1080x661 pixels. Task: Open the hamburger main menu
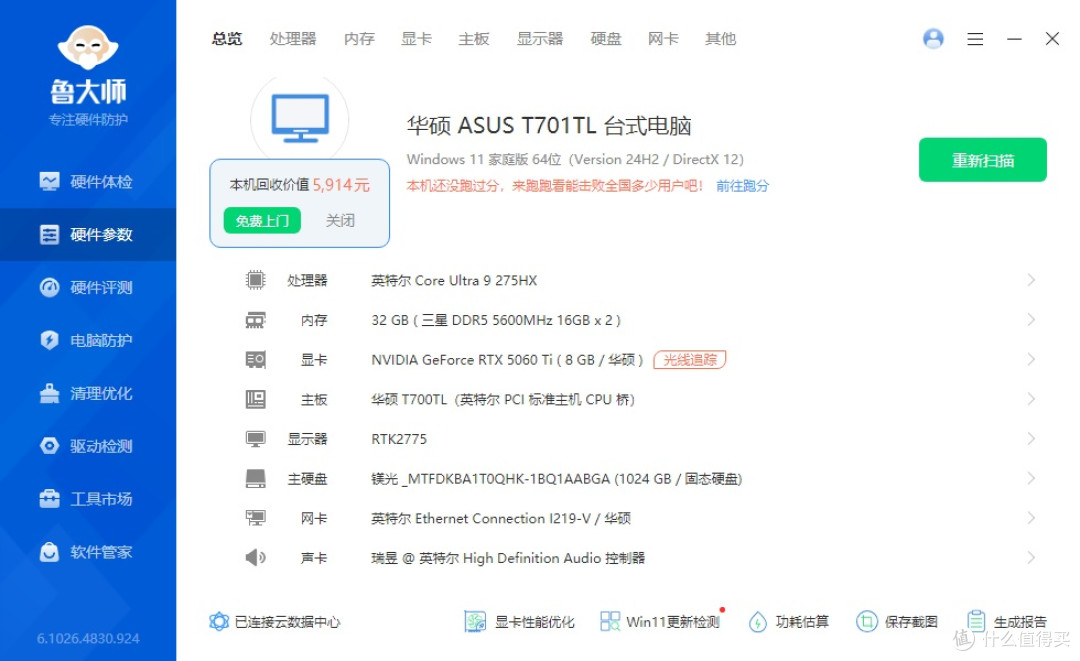click(x=975, y=39)
